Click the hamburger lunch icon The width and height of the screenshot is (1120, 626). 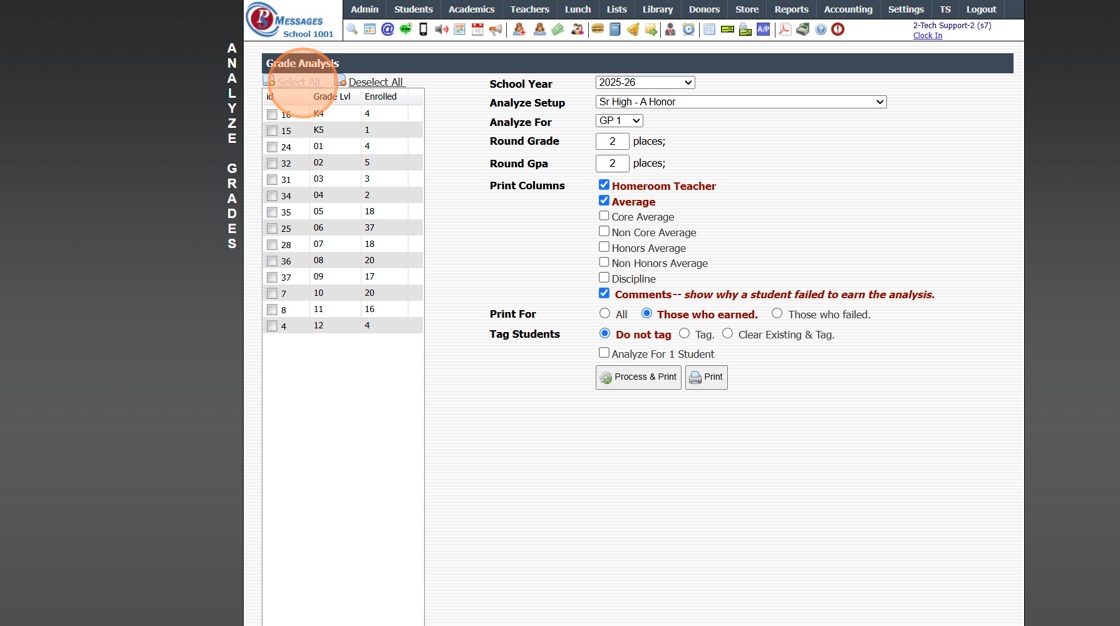(598, 29)
